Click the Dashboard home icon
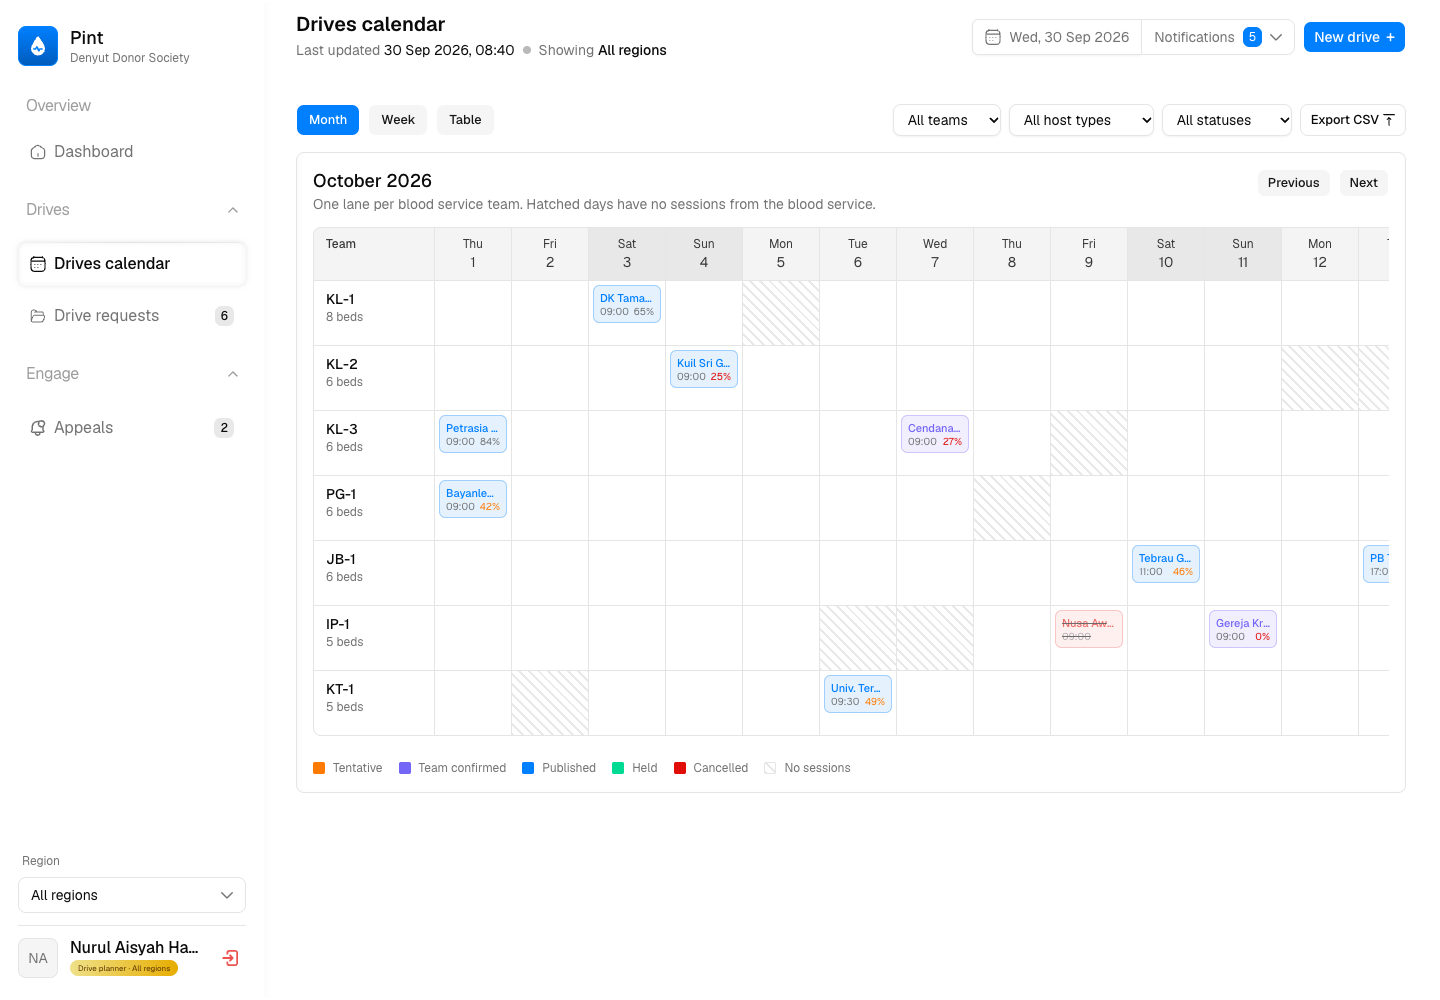1440x1000 pixels. (38, 152)
